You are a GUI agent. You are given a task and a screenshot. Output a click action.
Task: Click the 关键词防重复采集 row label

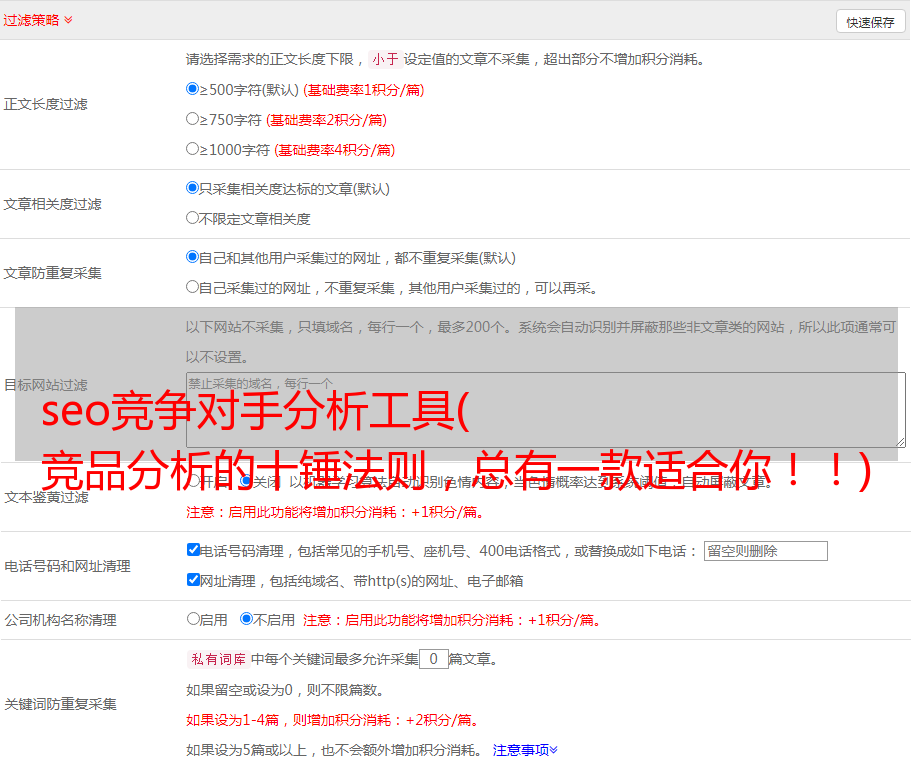click(x=60, y=704)
